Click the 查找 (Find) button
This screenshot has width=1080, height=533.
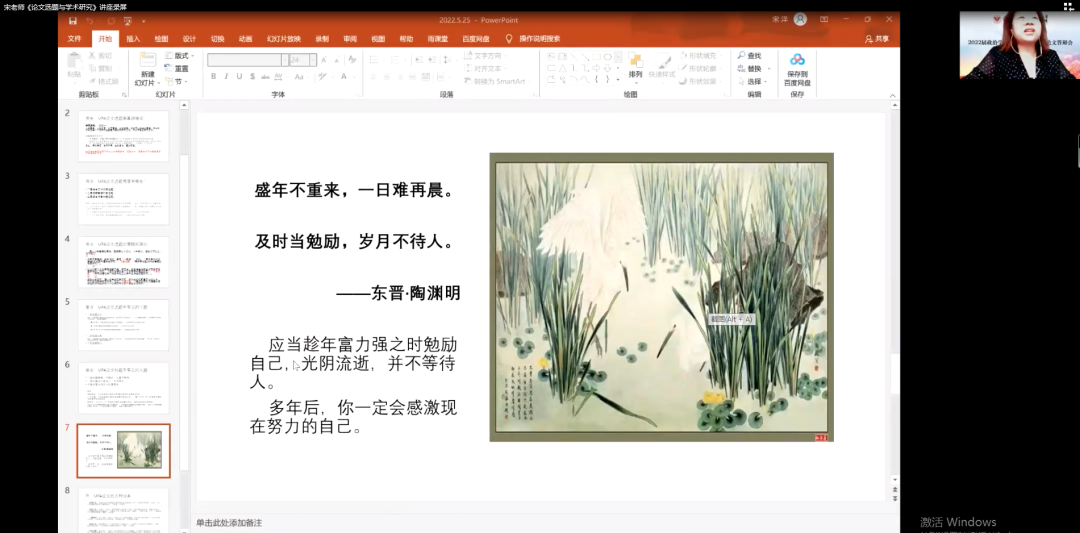749,56
